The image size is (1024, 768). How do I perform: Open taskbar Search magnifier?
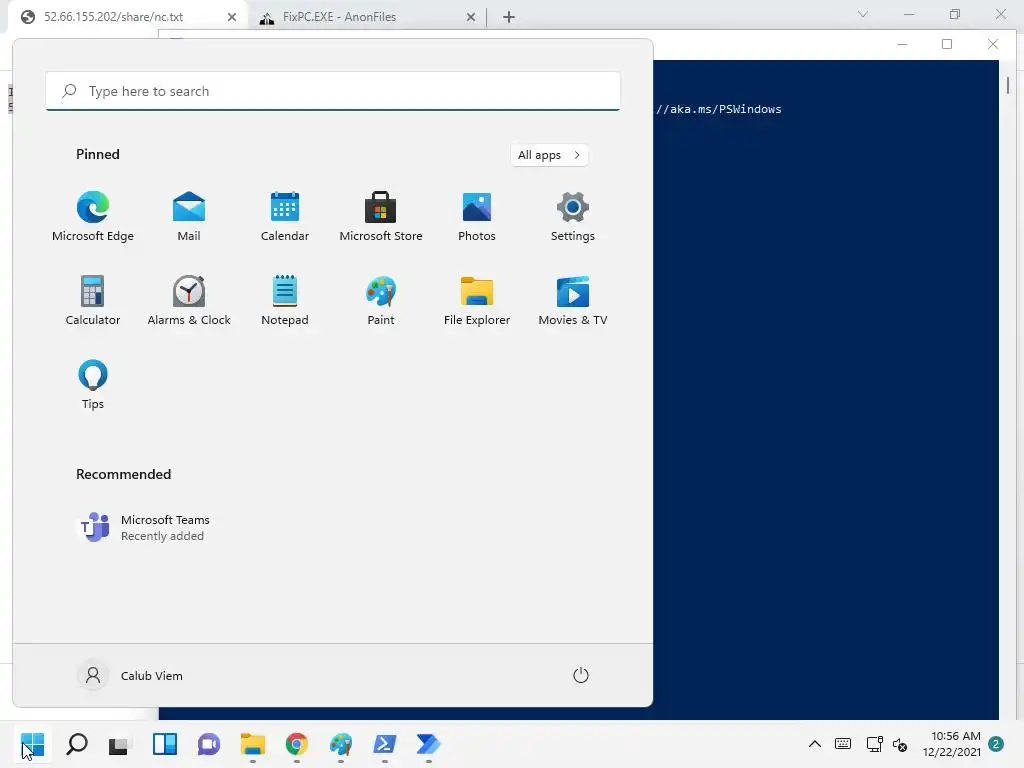click(x=76, y=744)
